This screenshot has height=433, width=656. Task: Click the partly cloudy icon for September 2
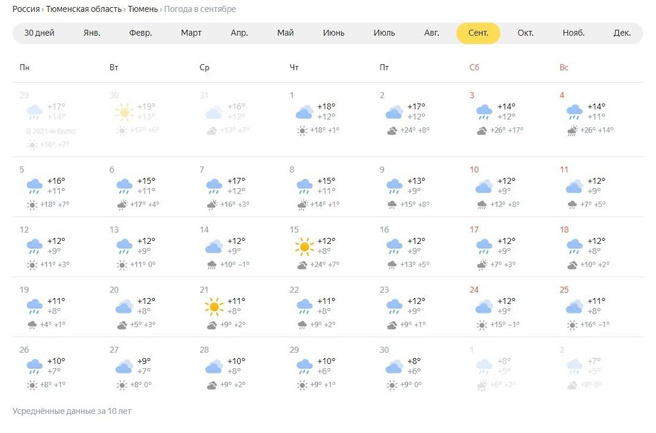coord(394,112)
